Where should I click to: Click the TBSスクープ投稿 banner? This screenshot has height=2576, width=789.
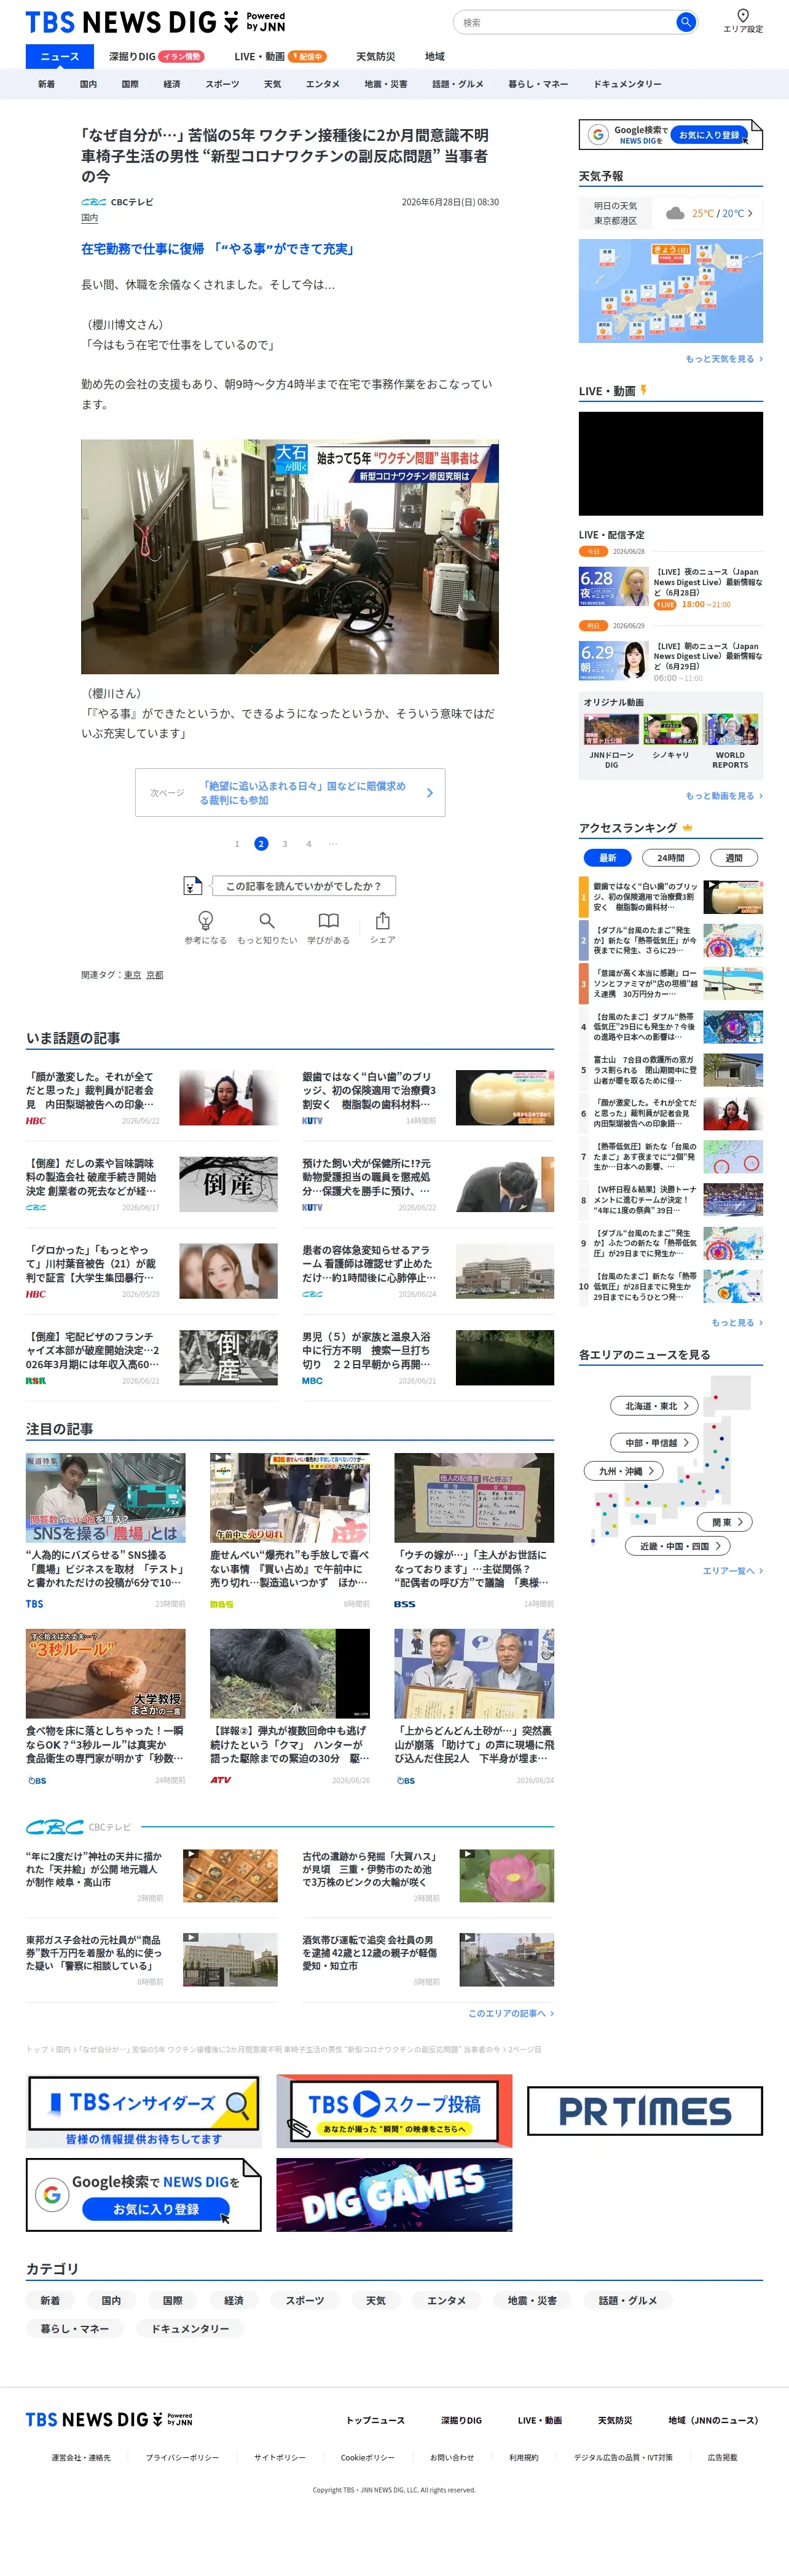(x=394, y=2111)
